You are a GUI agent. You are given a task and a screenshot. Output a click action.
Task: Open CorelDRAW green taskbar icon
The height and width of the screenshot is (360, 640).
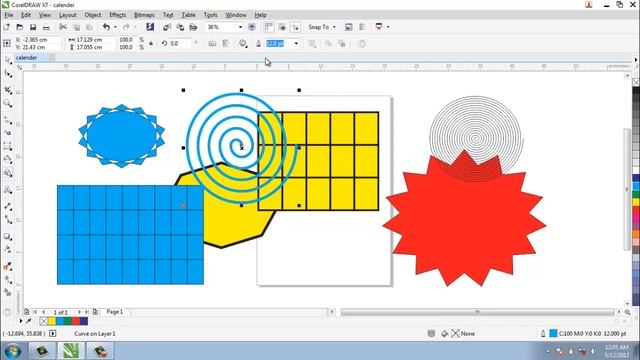(71, 351)
